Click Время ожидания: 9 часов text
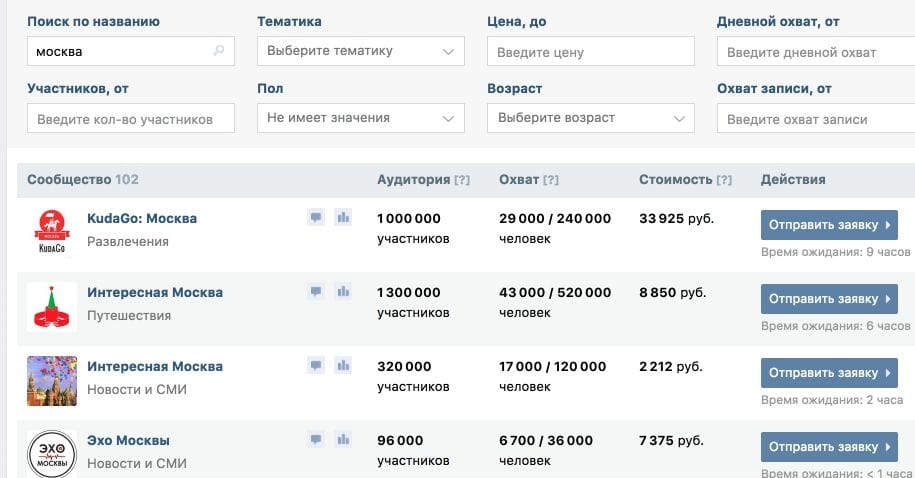Image resolution: width=915 pixels, height=478 pixels. (836, 252)
